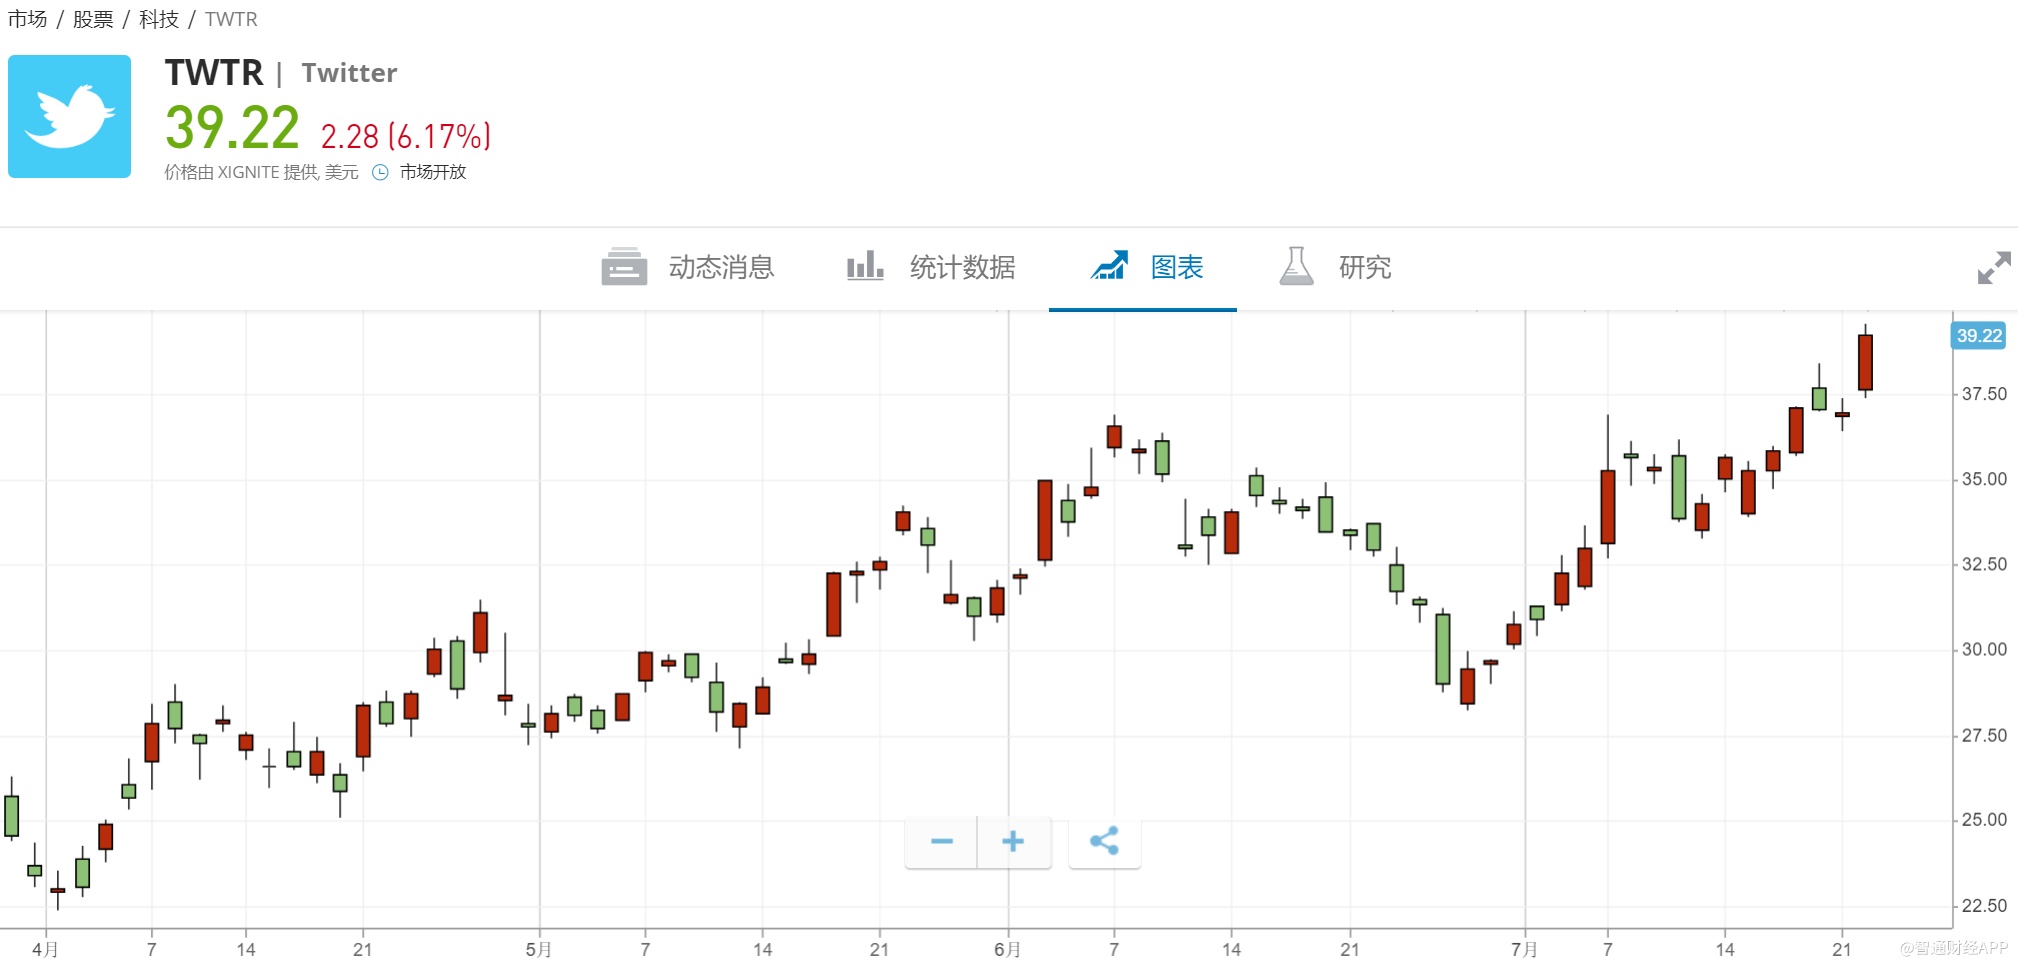The height and width of the screenshot is (967, 2018).
Task: Select the 图表 tab
Action: point(1177,267)
